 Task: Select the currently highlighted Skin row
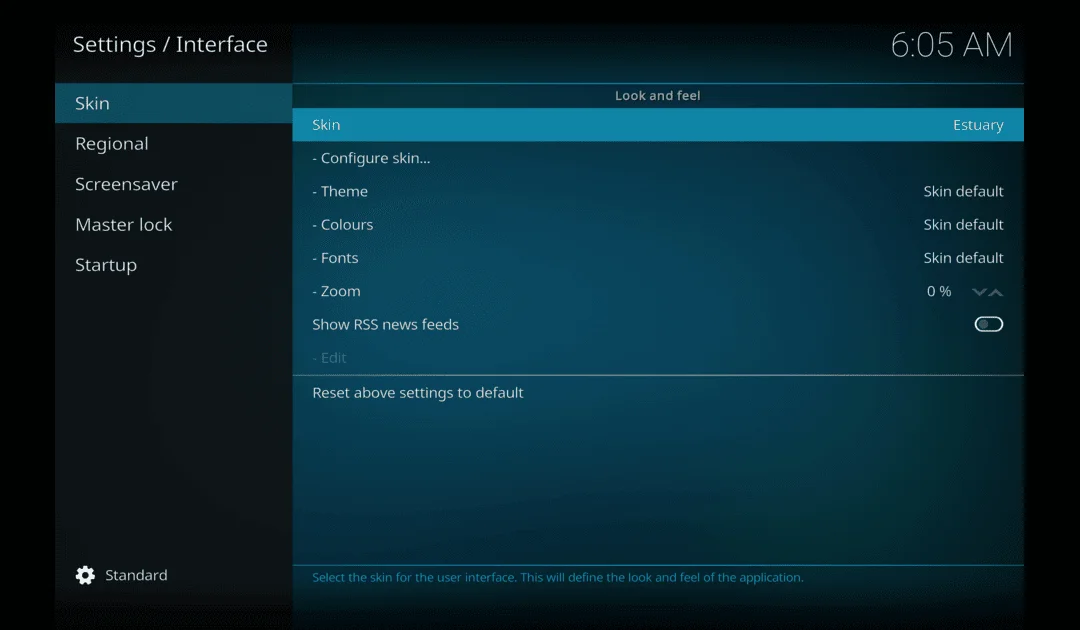click(x=657, y=124)
